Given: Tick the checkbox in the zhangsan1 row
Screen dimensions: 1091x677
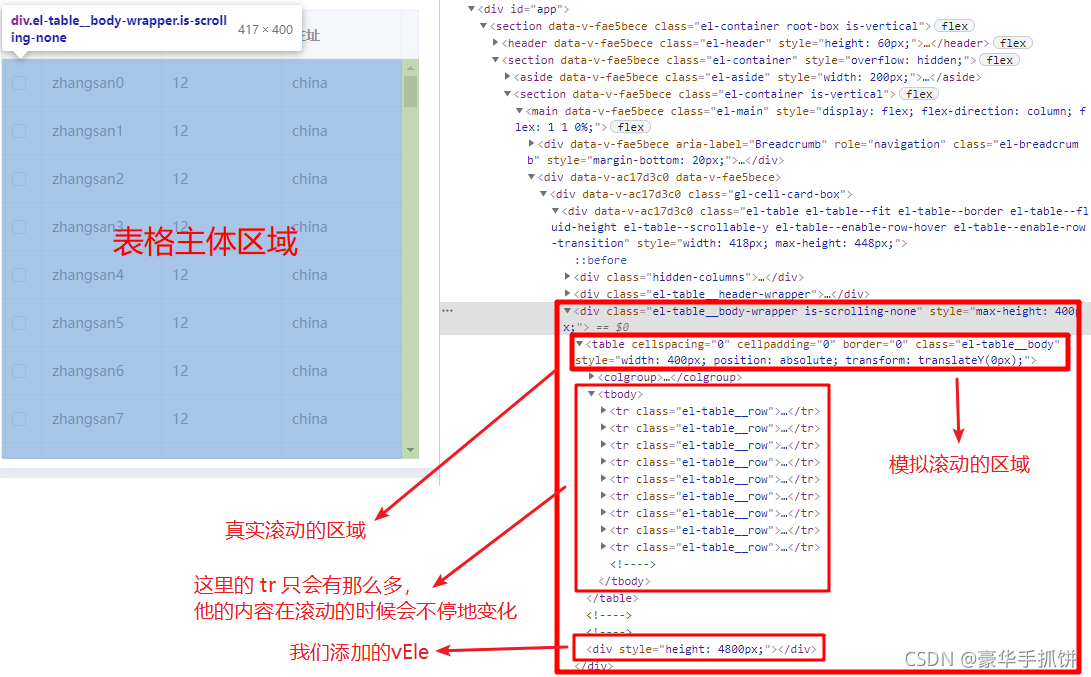Looking at the screenshot, I should 19,131.
